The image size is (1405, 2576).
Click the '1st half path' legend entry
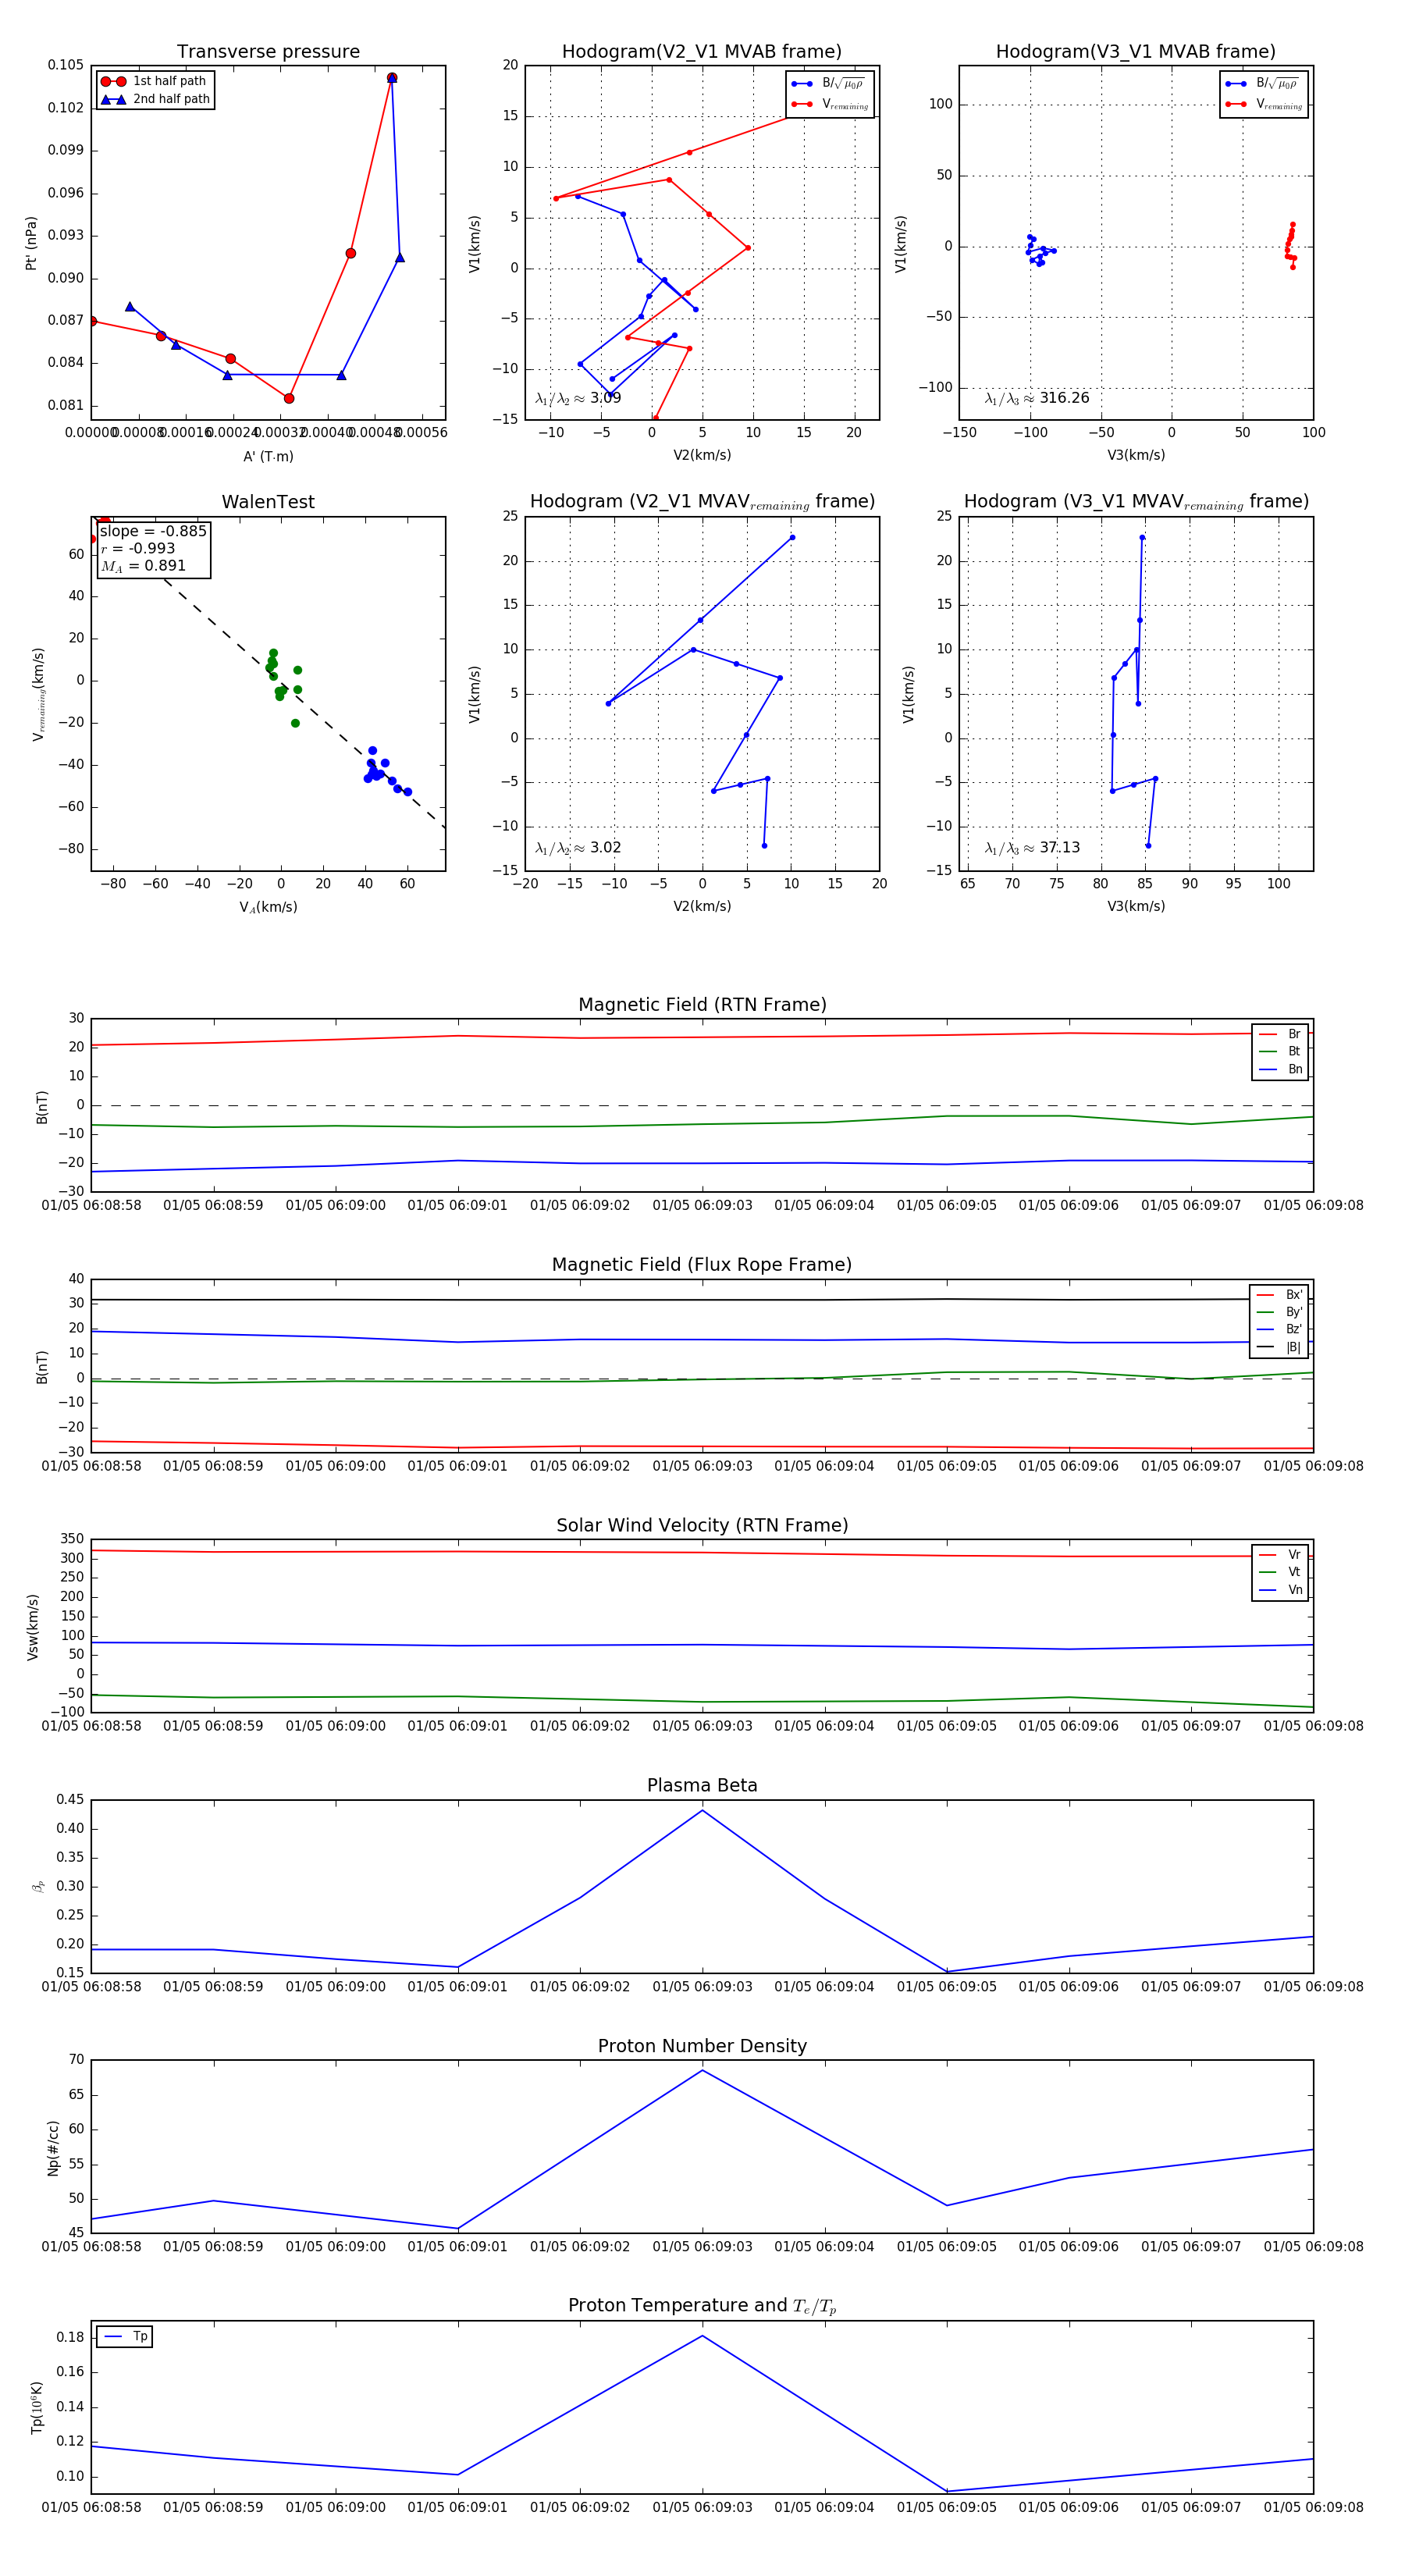(x=155, y=81)
